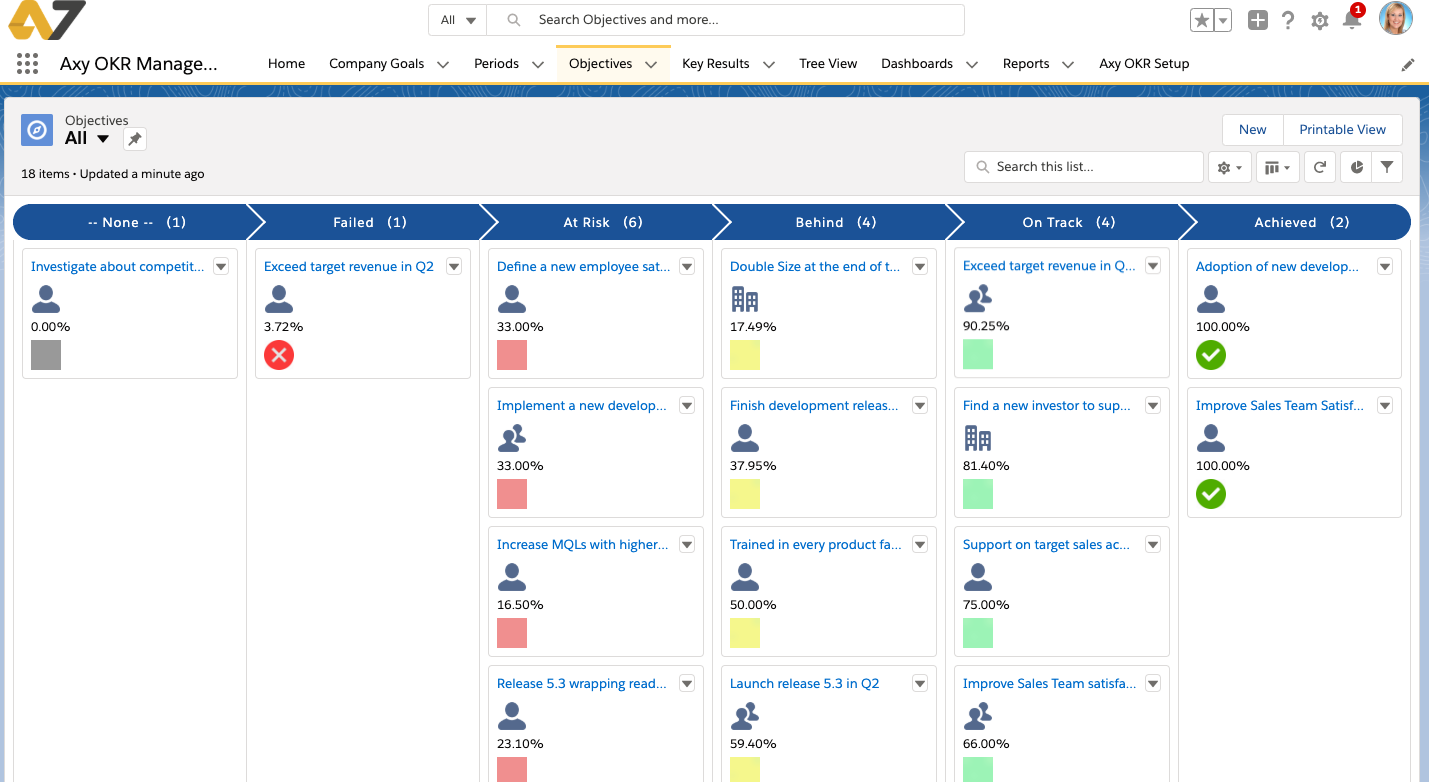The image size is (1429, 782).
Task: Open the Favorites star icon
Action: (1201, 20)
